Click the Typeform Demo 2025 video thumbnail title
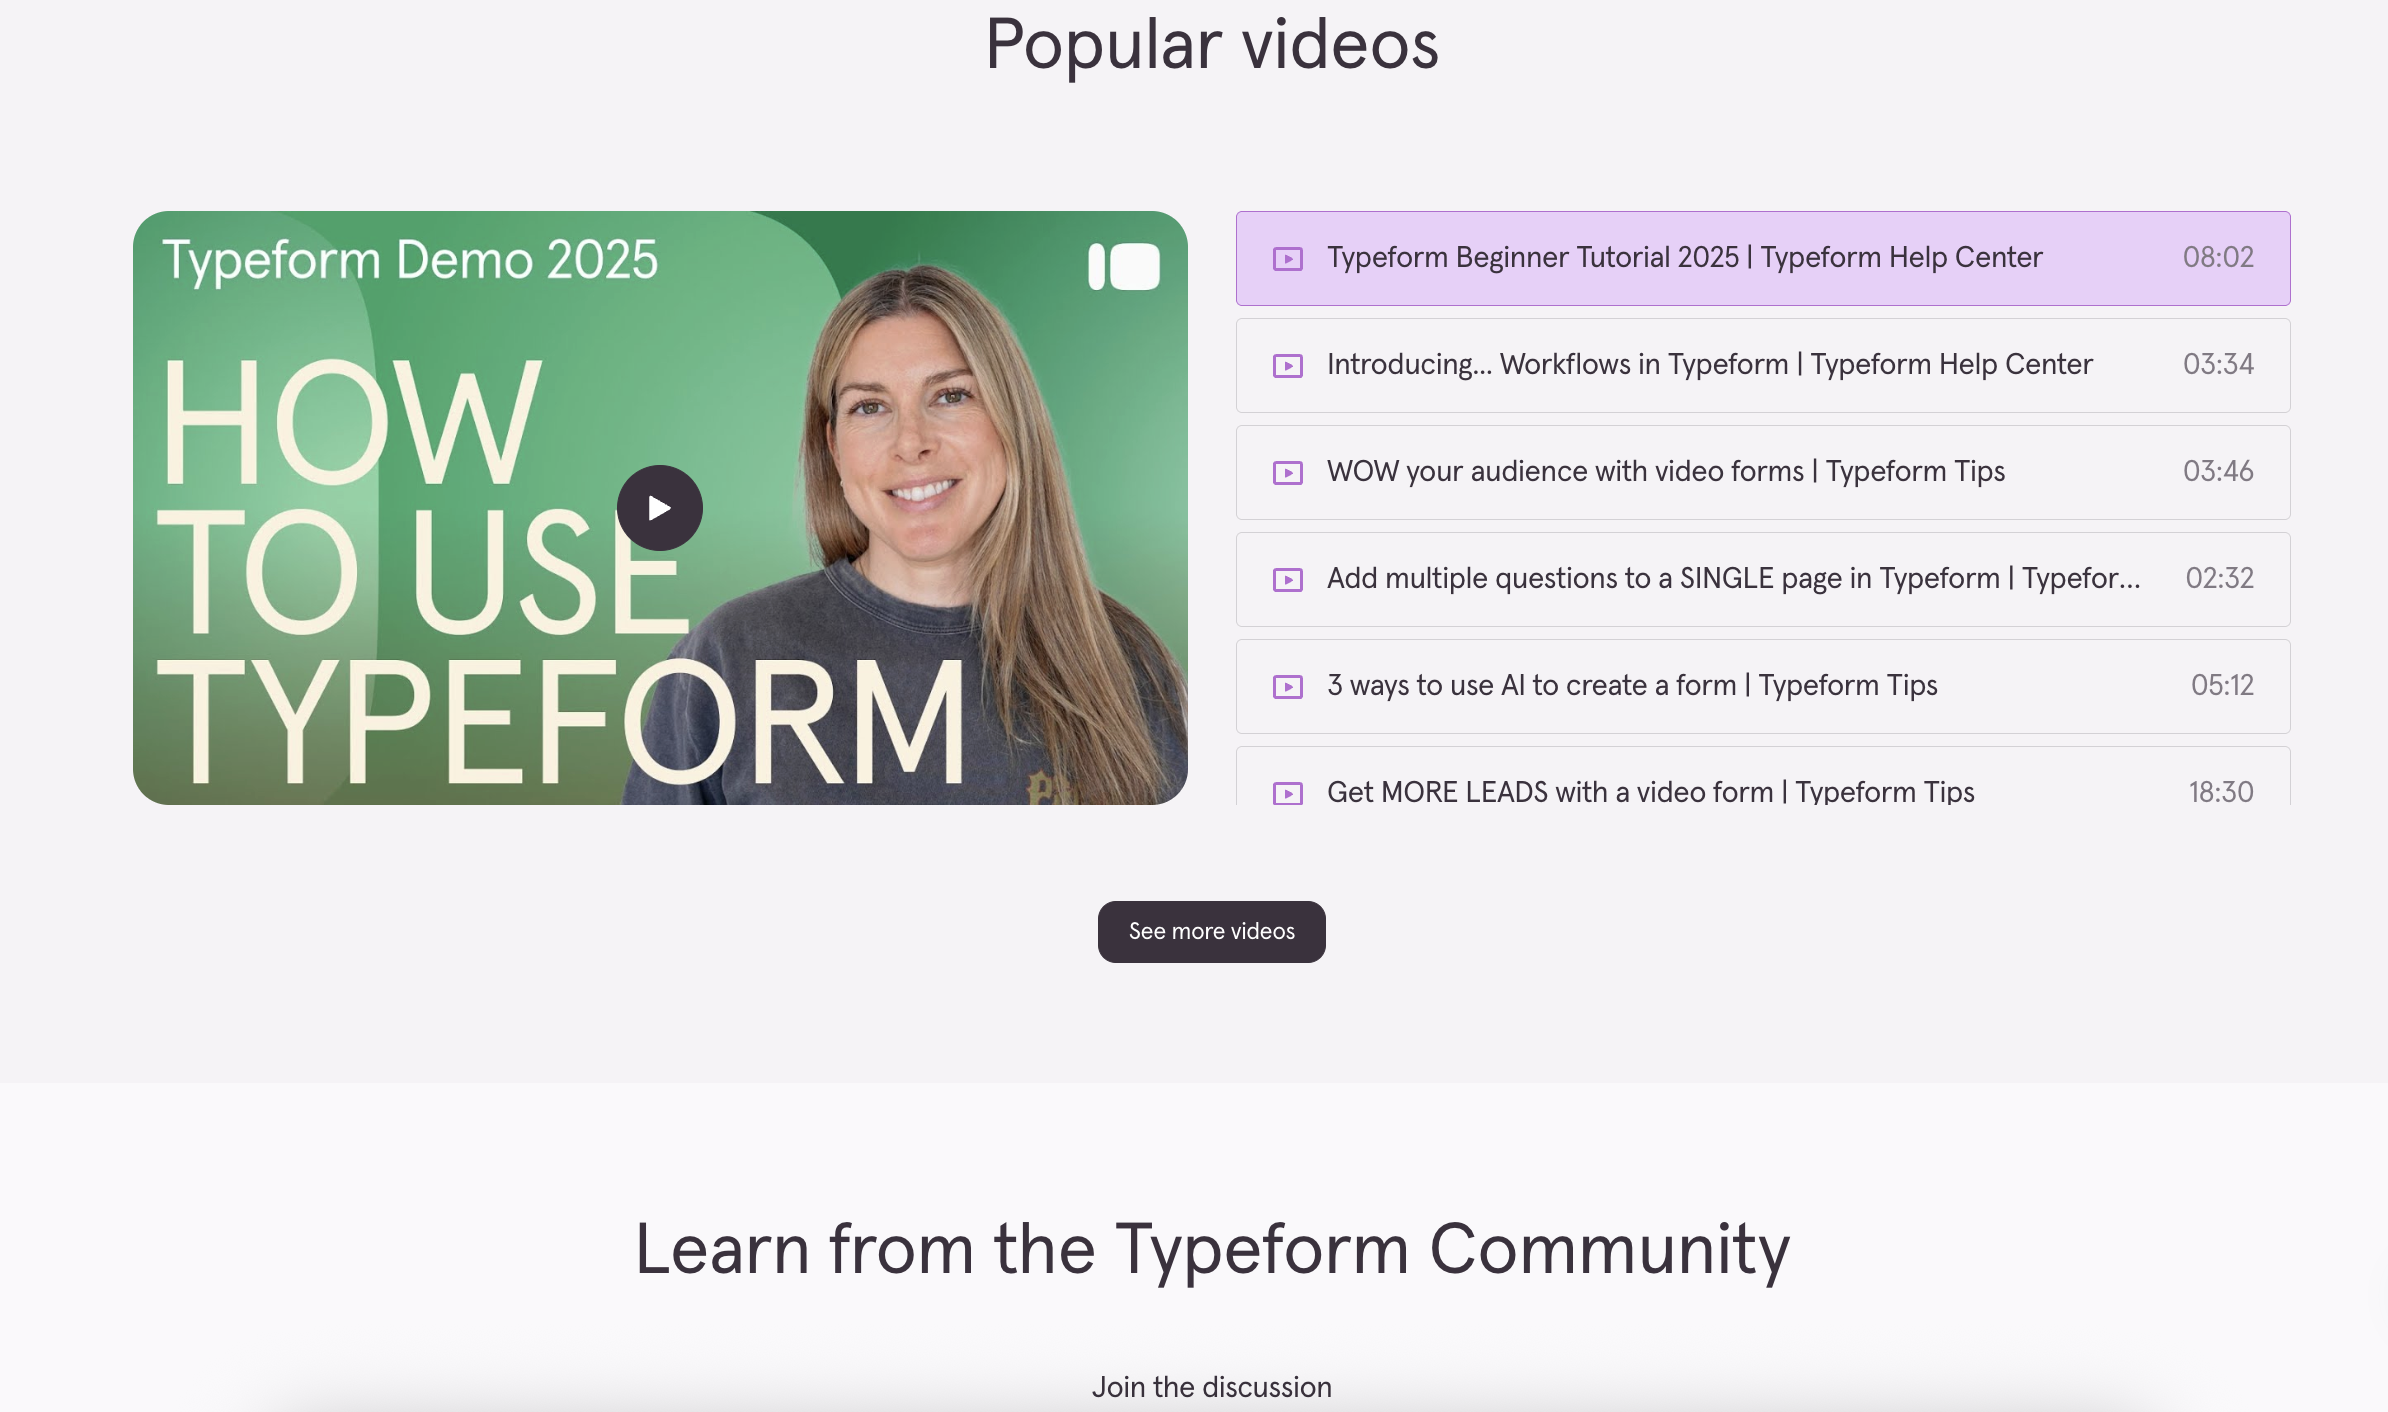Image resolution: width=2388 pixels, height=1412 pixels. point(410,260)
